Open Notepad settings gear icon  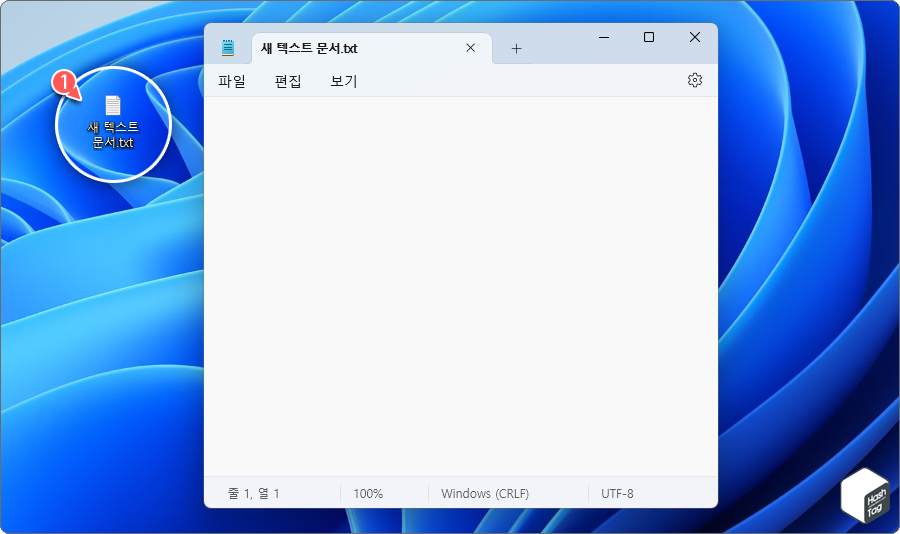point(695,80)
